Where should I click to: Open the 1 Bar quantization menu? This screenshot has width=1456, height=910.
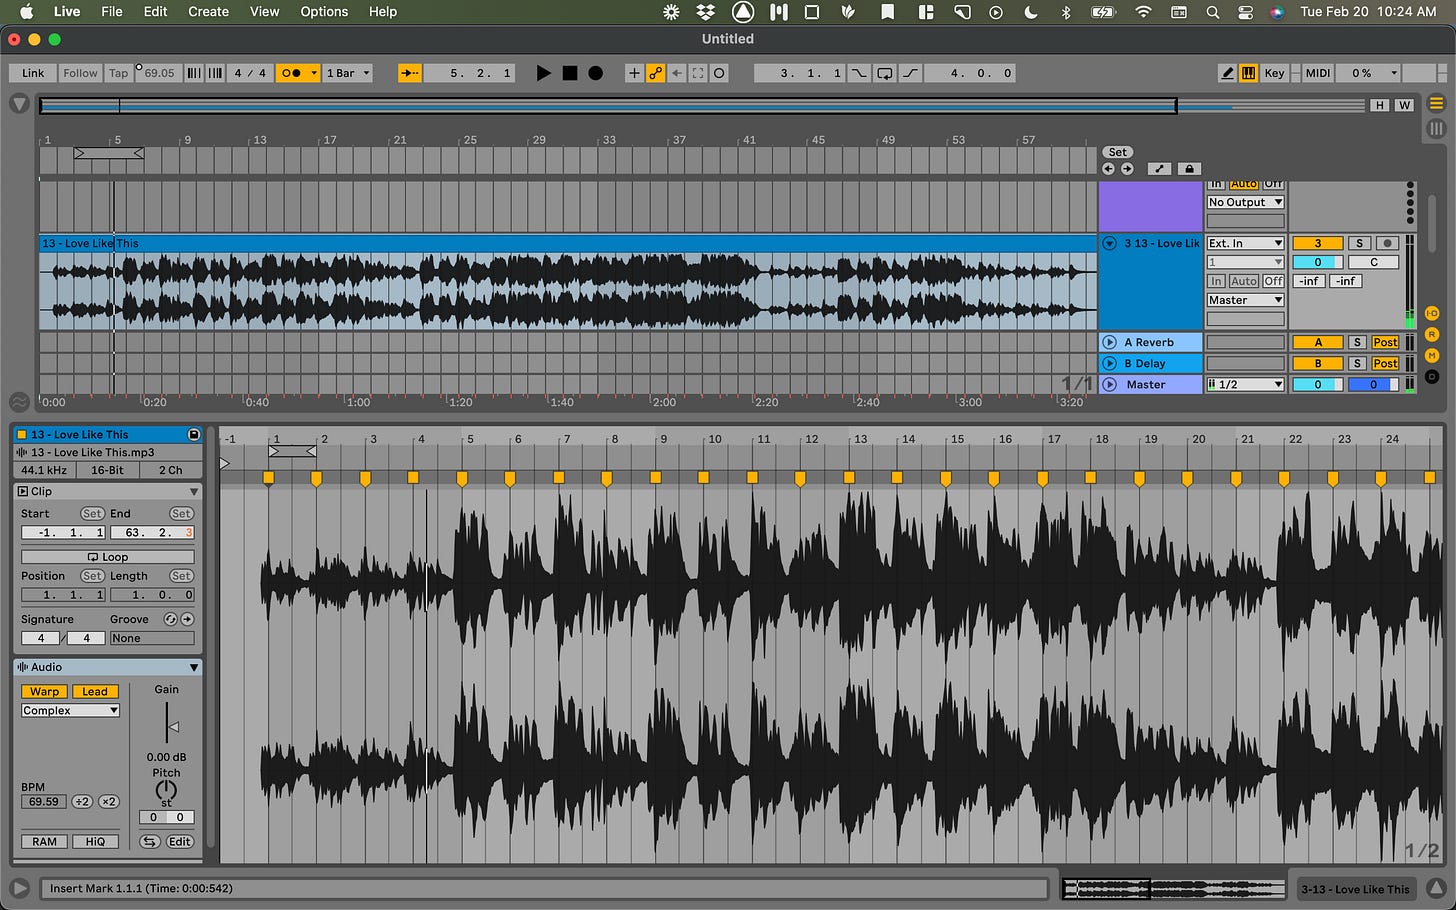coord(347,73)
